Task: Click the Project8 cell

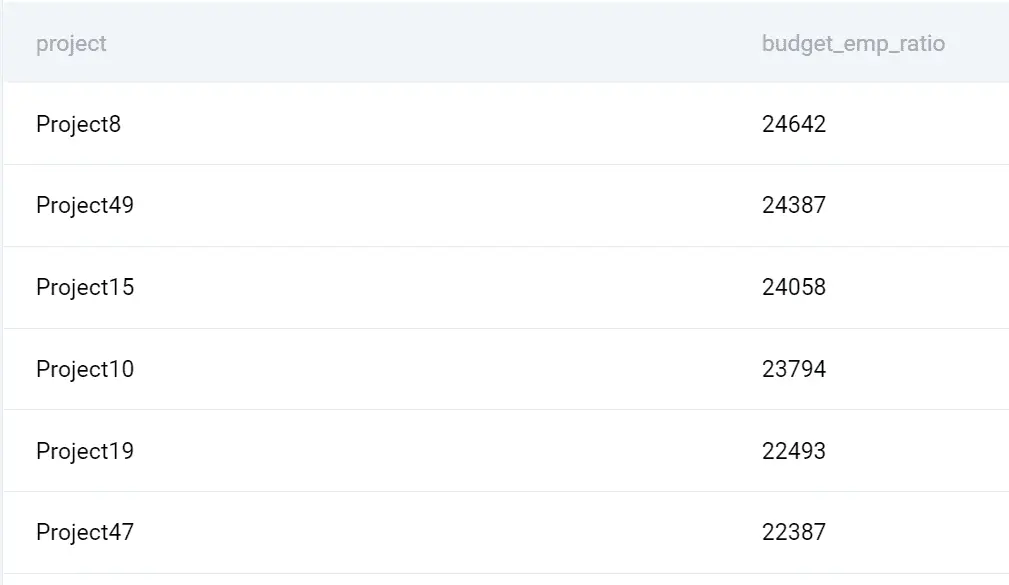Action: click(78, 124)
